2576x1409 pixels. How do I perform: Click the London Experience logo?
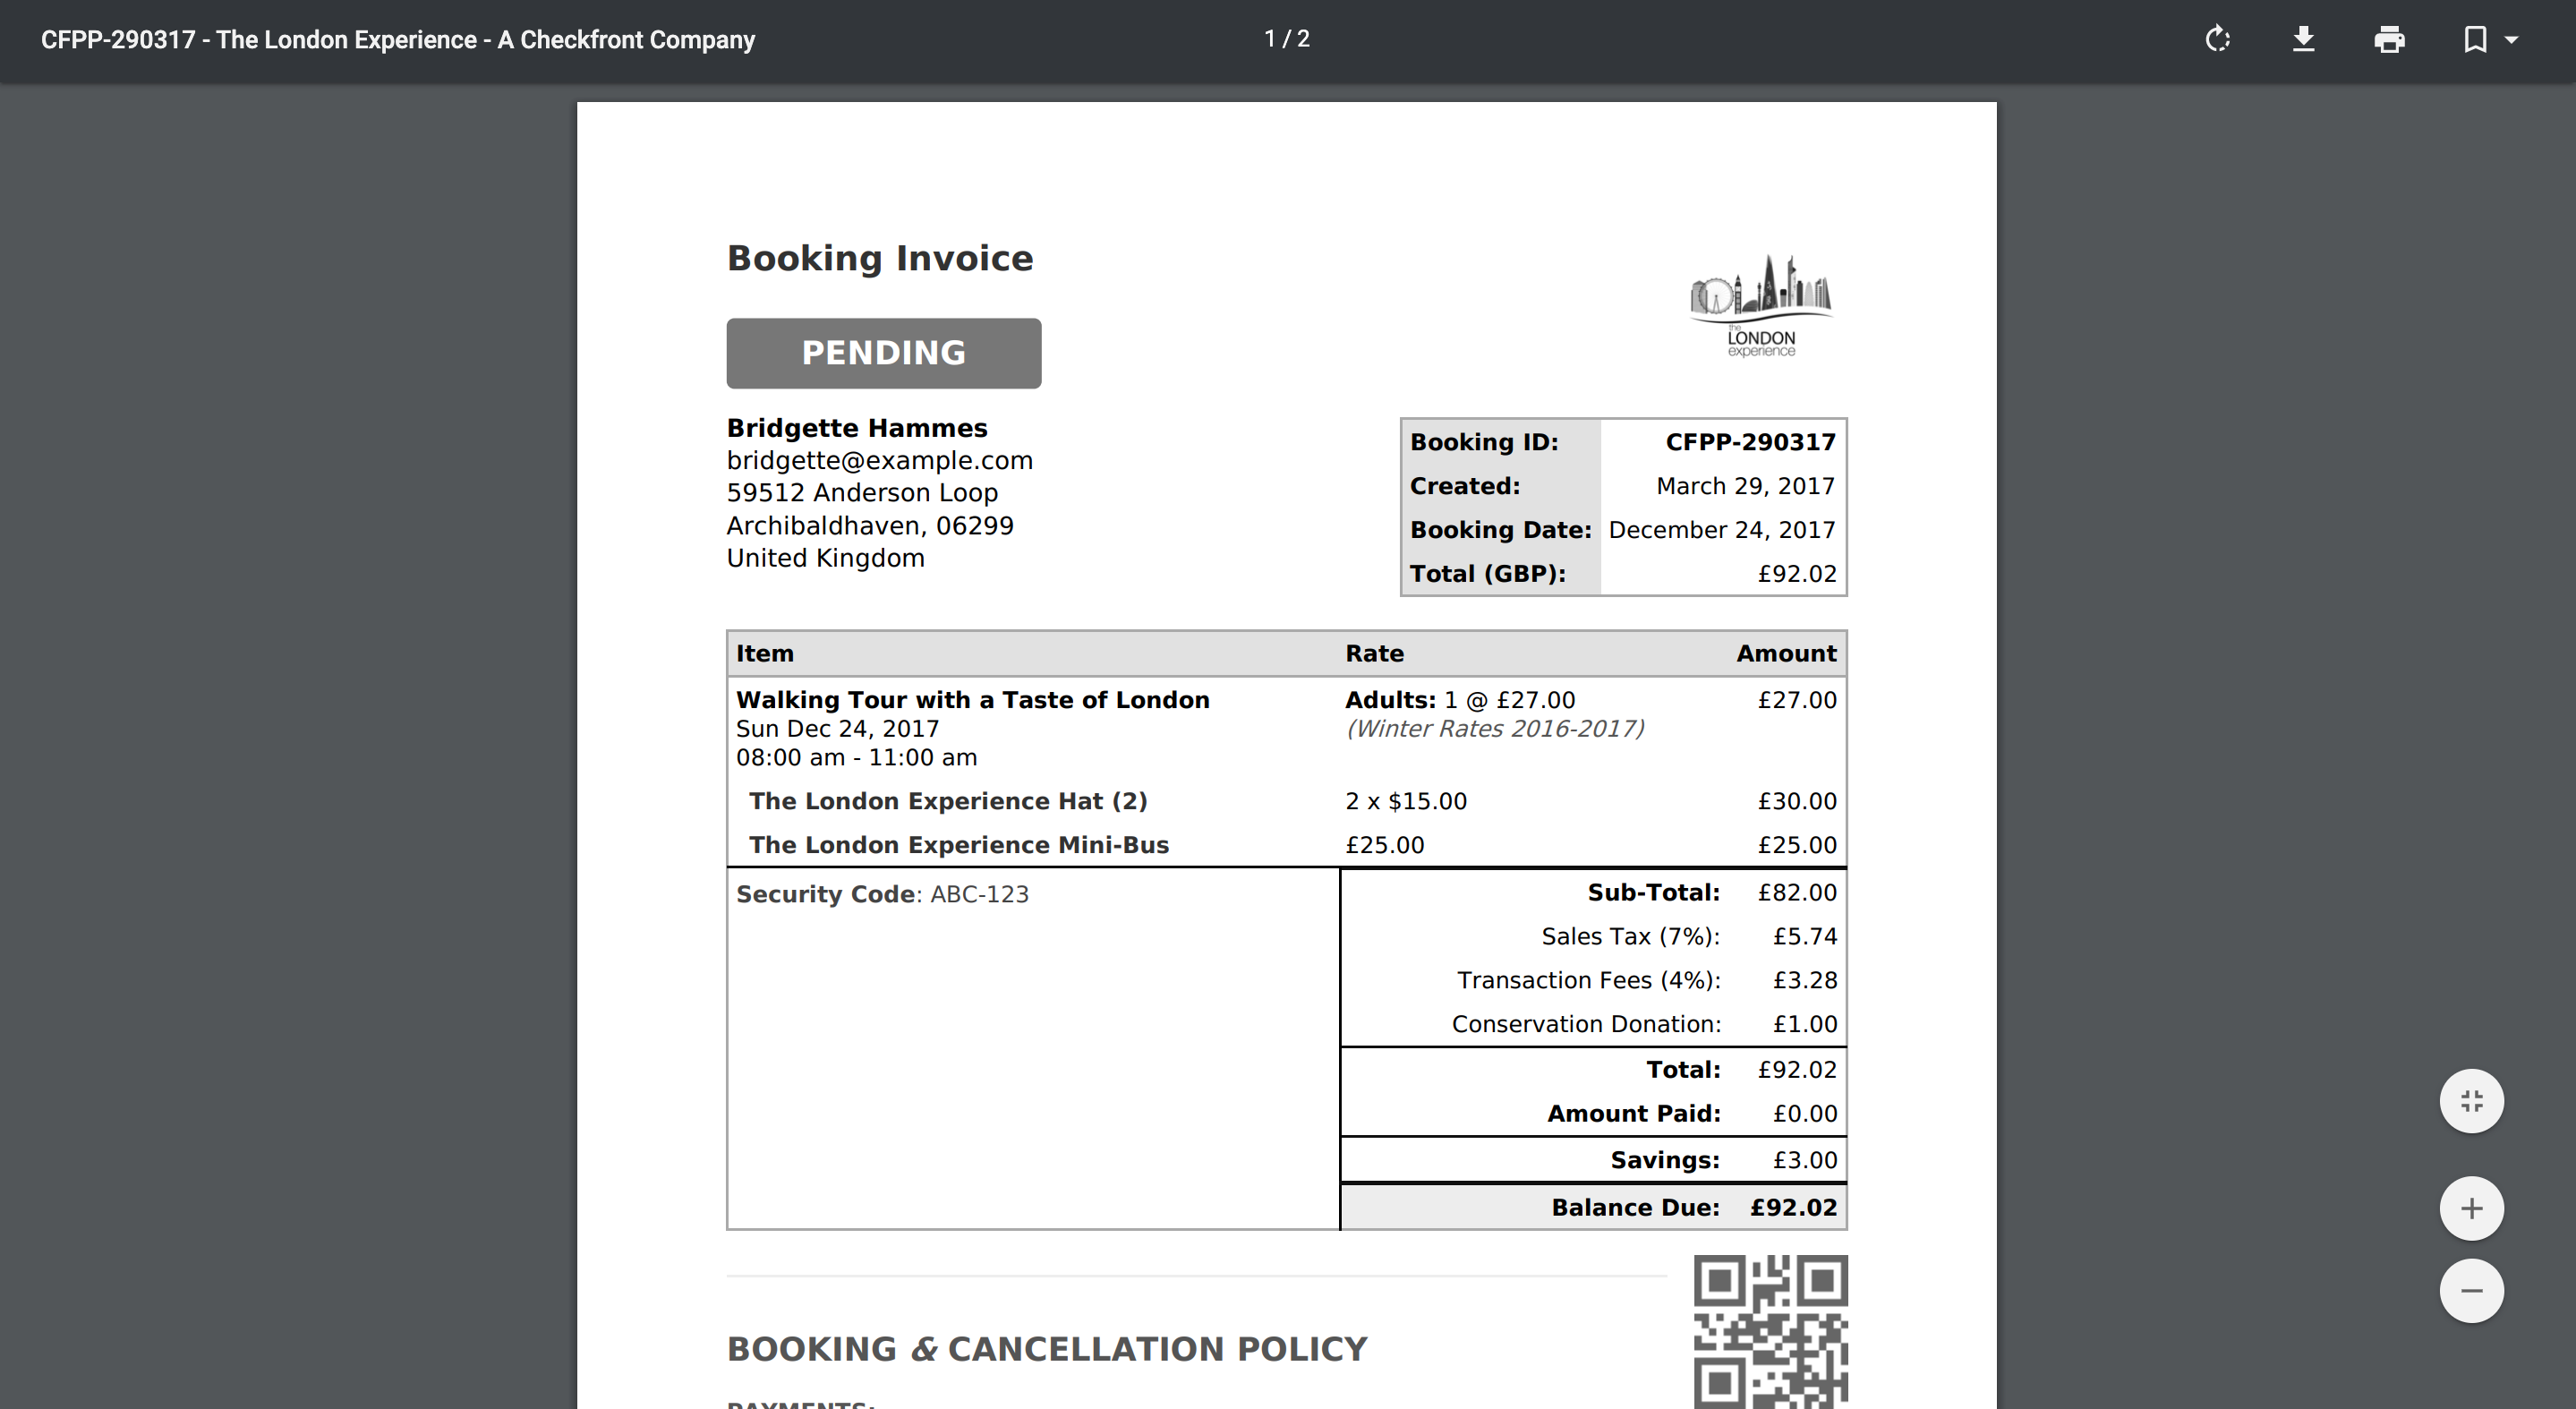point(1761,305)
